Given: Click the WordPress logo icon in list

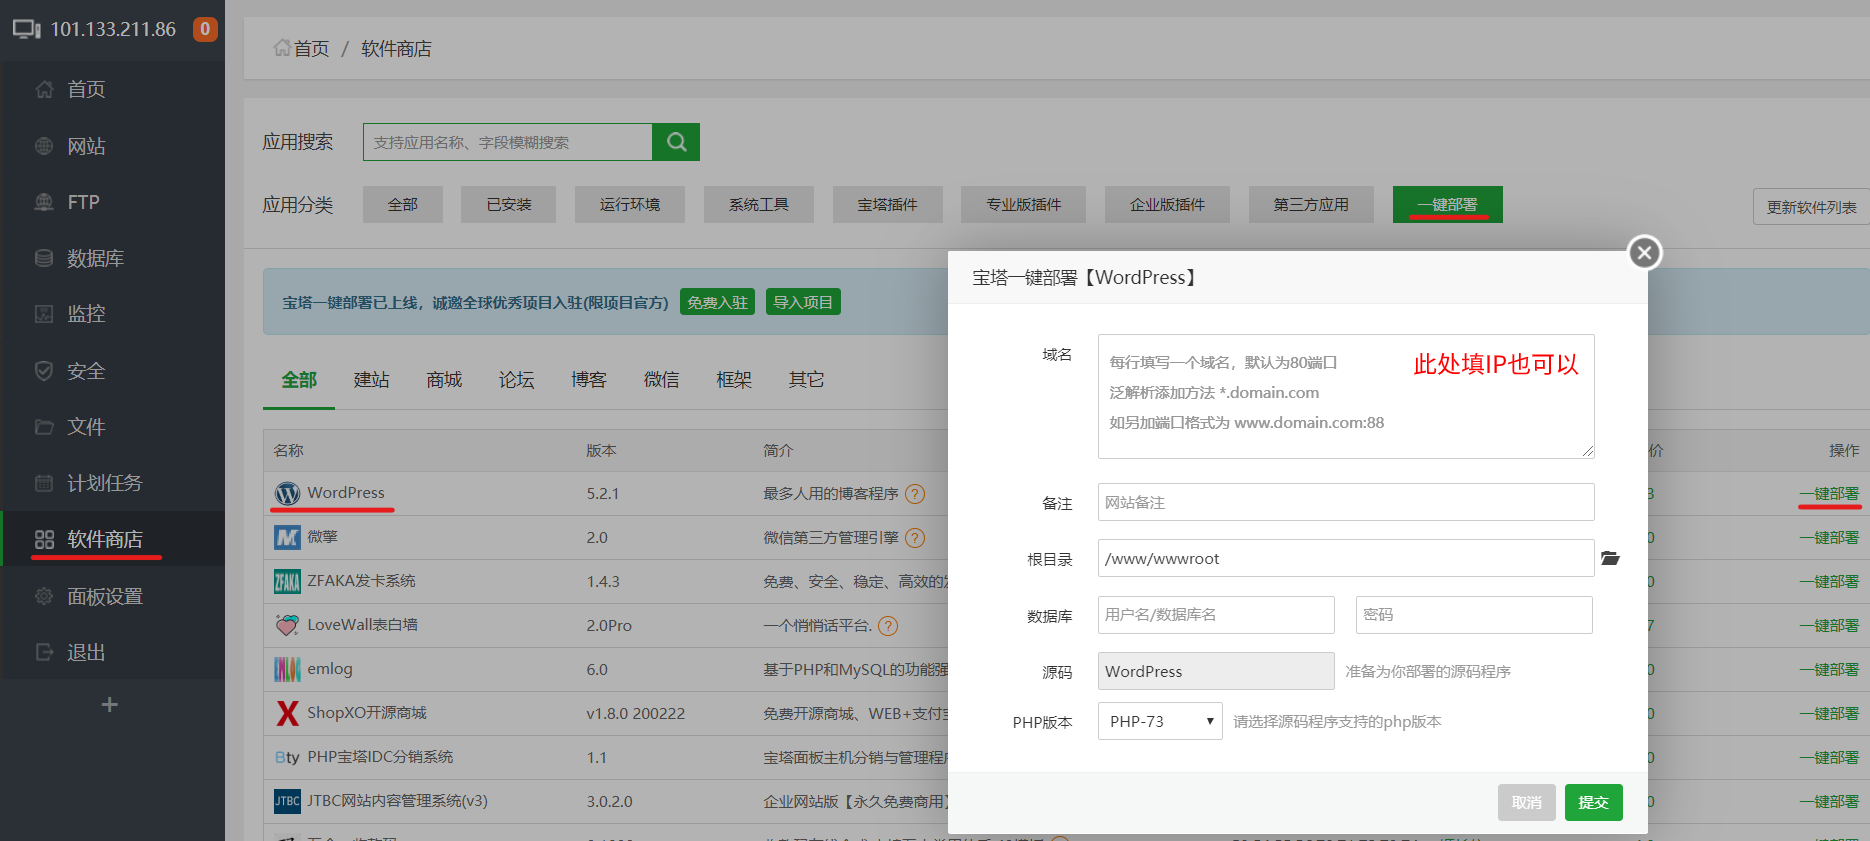Looking at the screenshot, I should [287, 494].
